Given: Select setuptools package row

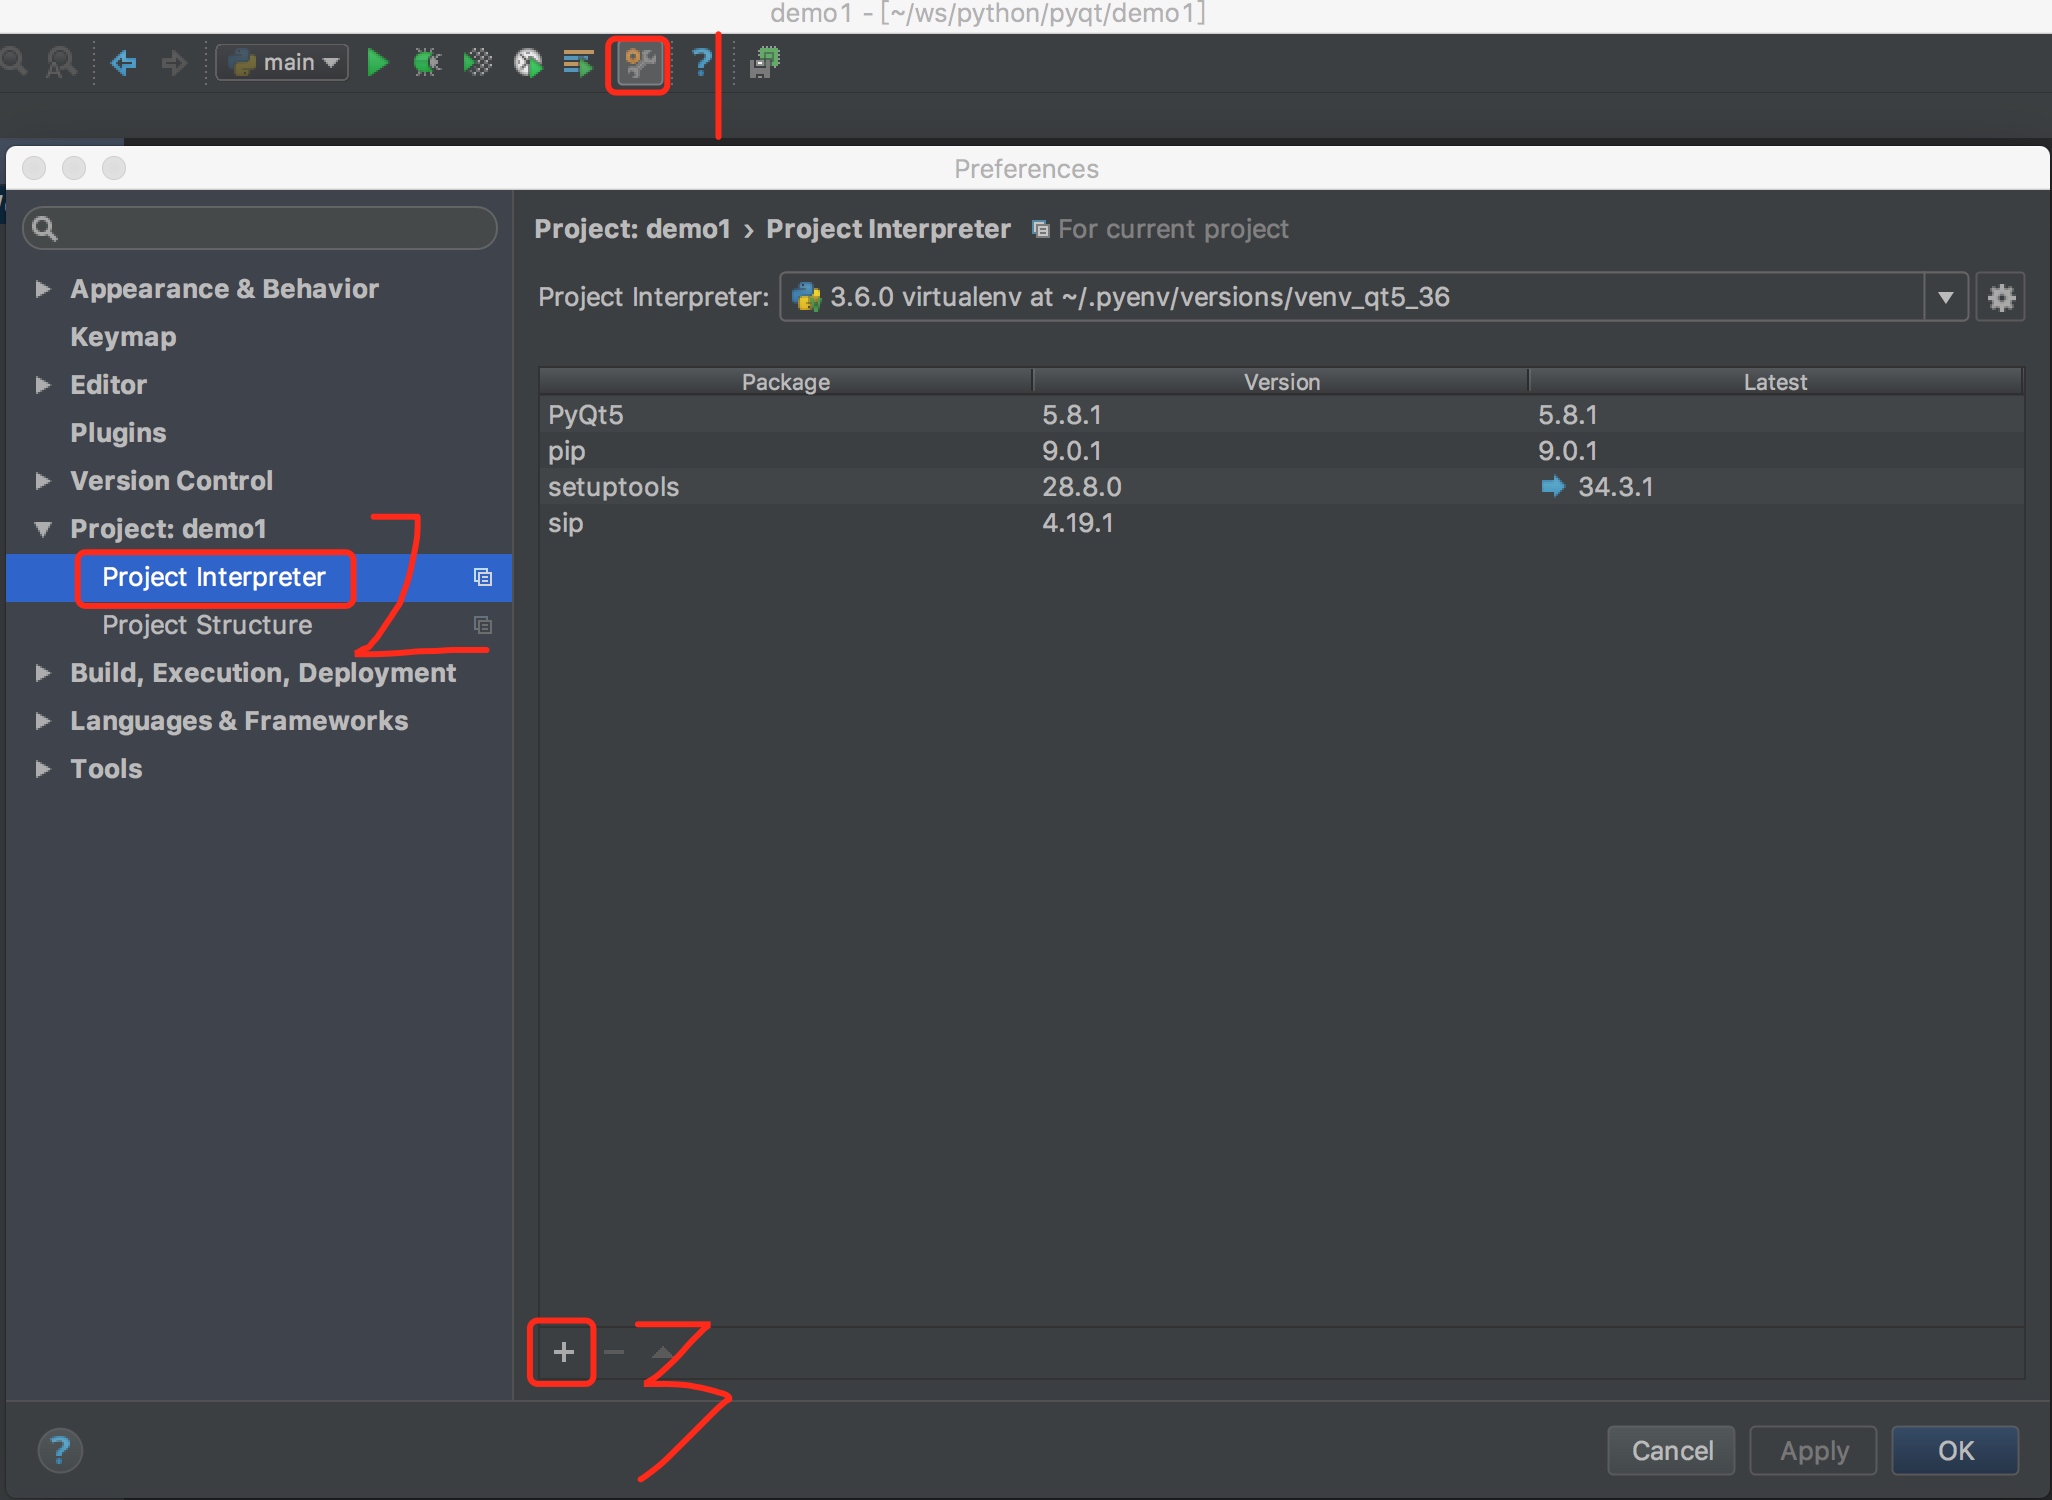Looking at the screenshot, I should click(x=613, y=487).
